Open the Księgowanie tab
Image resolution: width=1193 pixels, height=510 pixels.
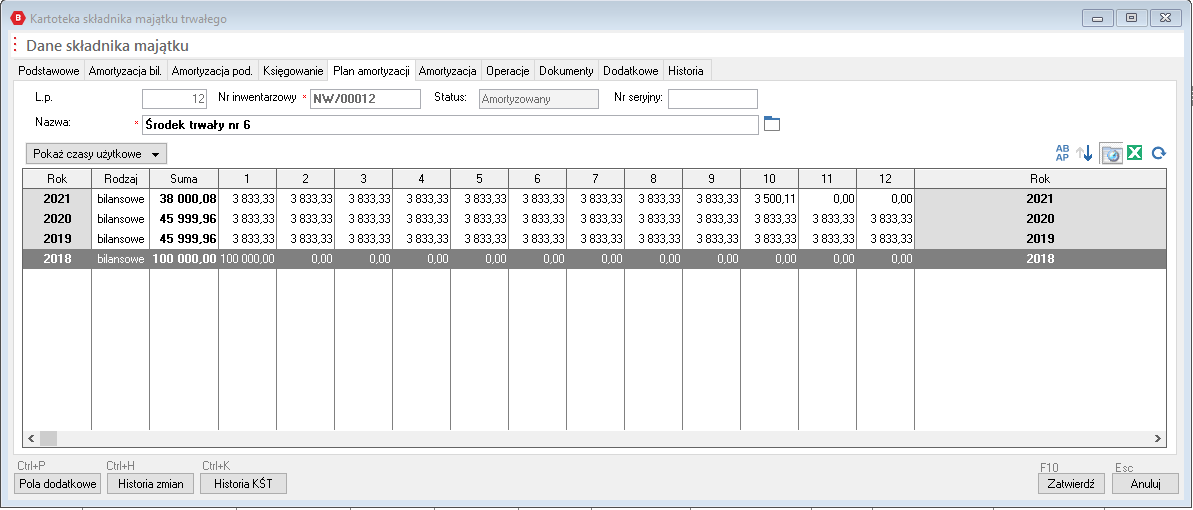pos(293,71)
